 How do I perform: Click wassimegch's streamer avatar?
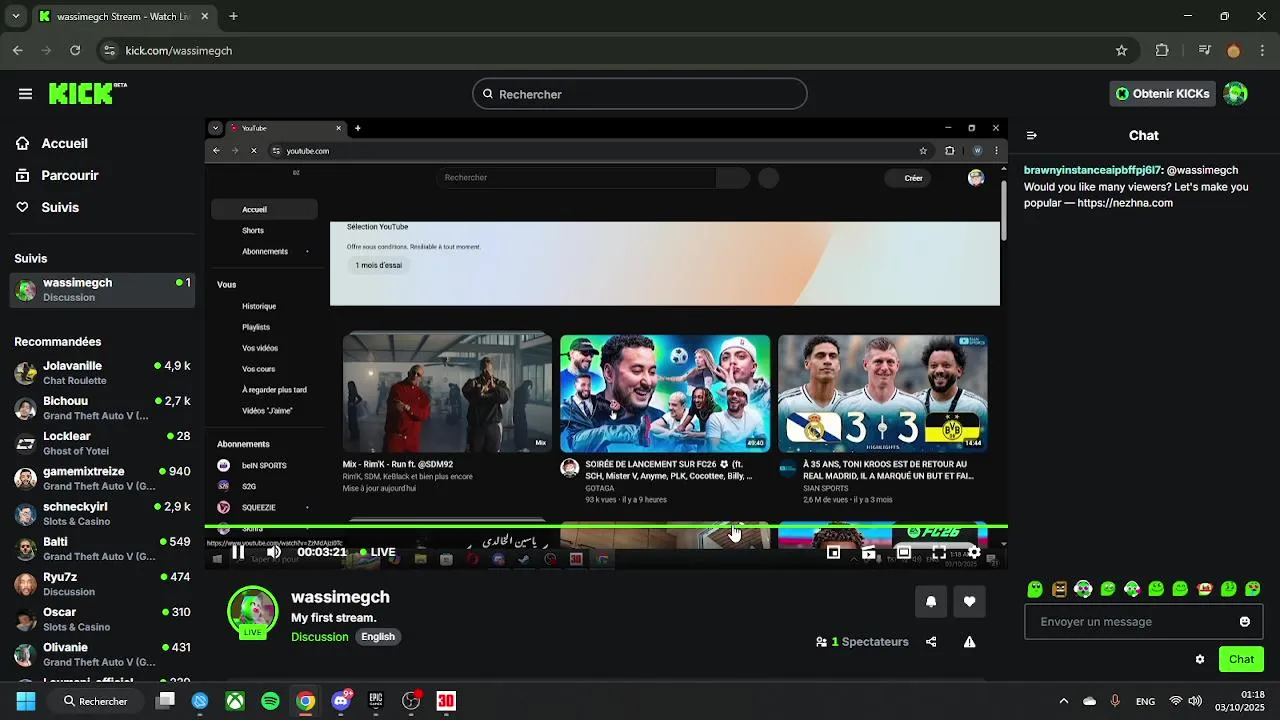point(252,609)
